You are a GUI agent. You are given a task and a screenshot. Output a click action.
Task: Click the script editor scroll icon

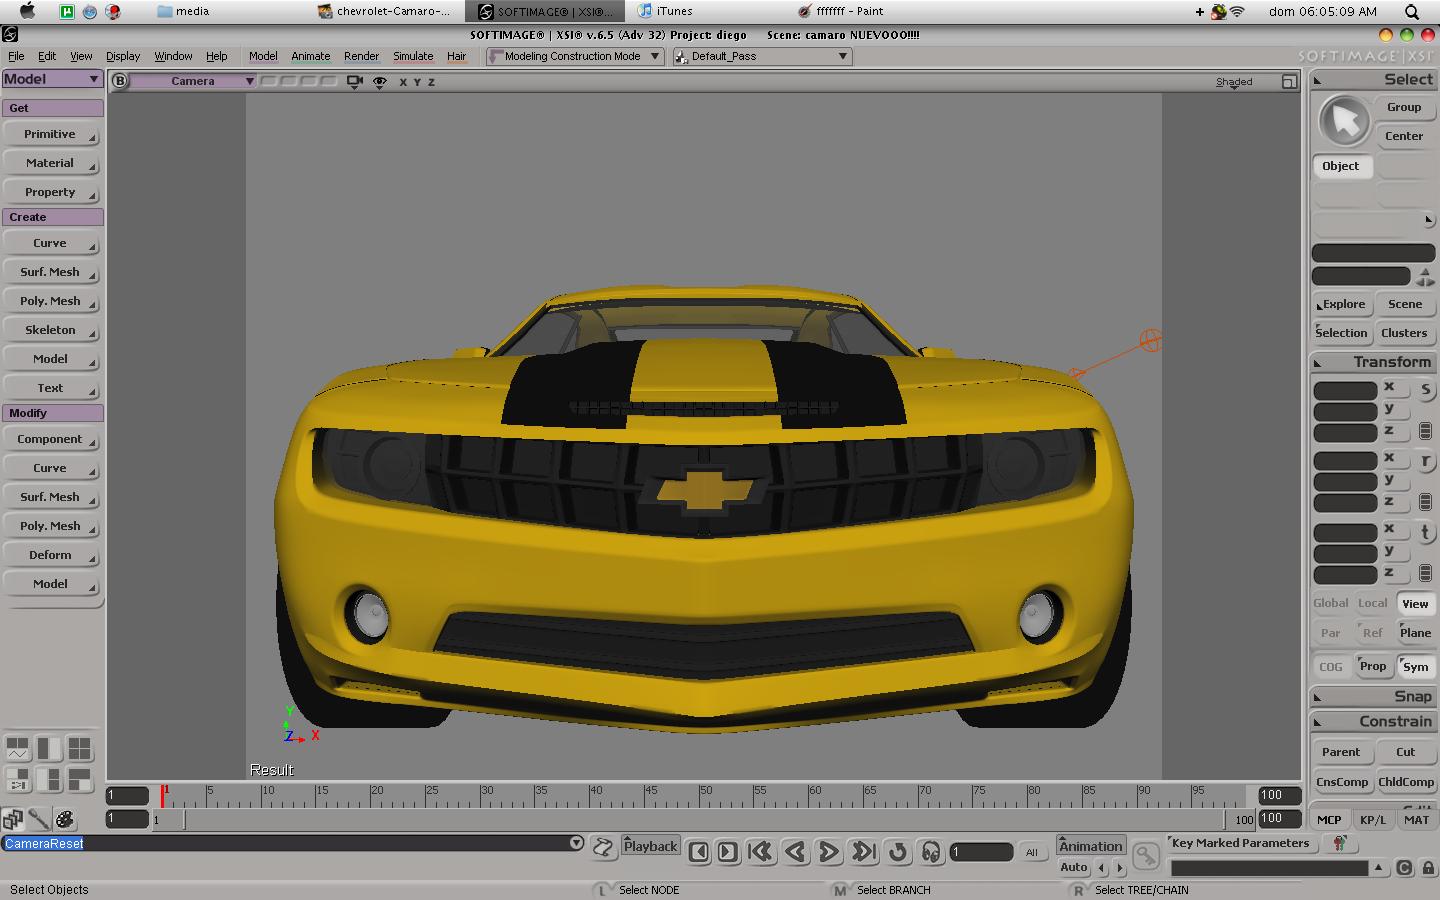pyautogui.click(x=603, y=848)
